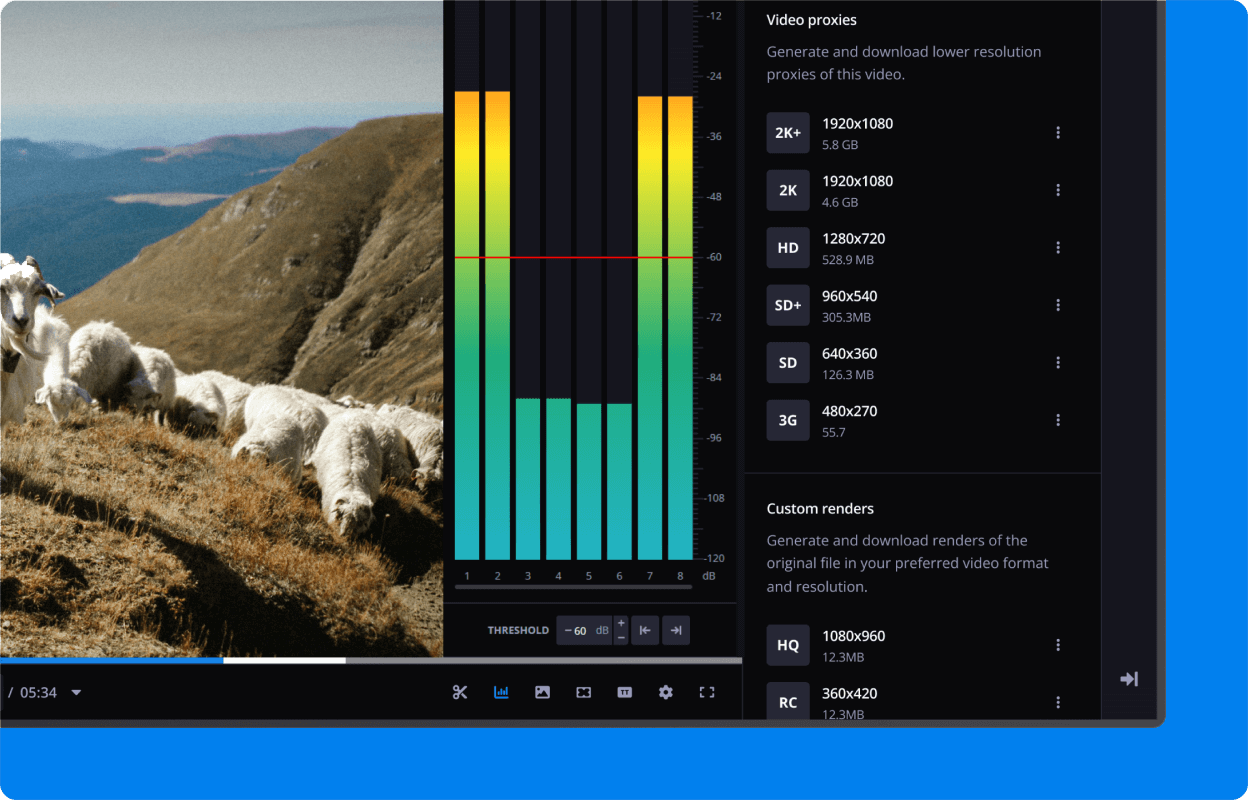Jump to next threshold crossing
Viewport: 1248px width, 800px height.
pos(676,630)
